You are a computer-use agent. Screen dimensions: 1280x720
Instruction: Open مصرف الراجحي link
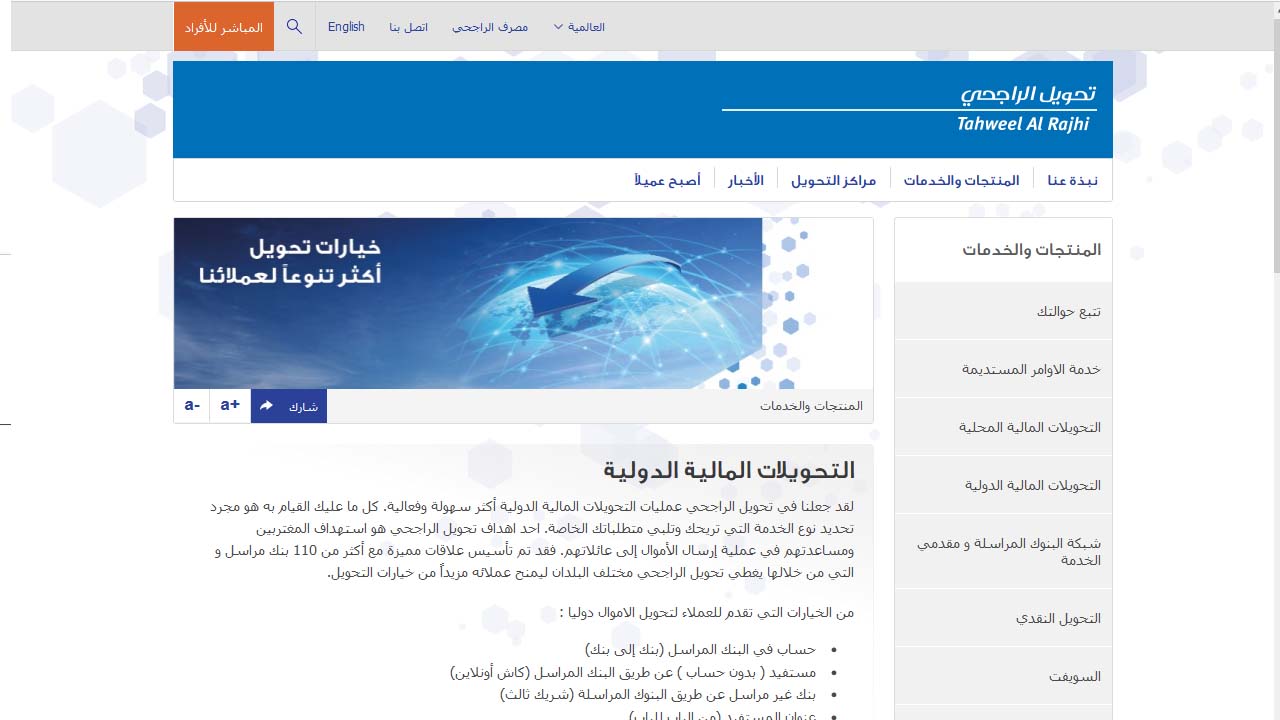pyautogui.click(x=490, y=27)
